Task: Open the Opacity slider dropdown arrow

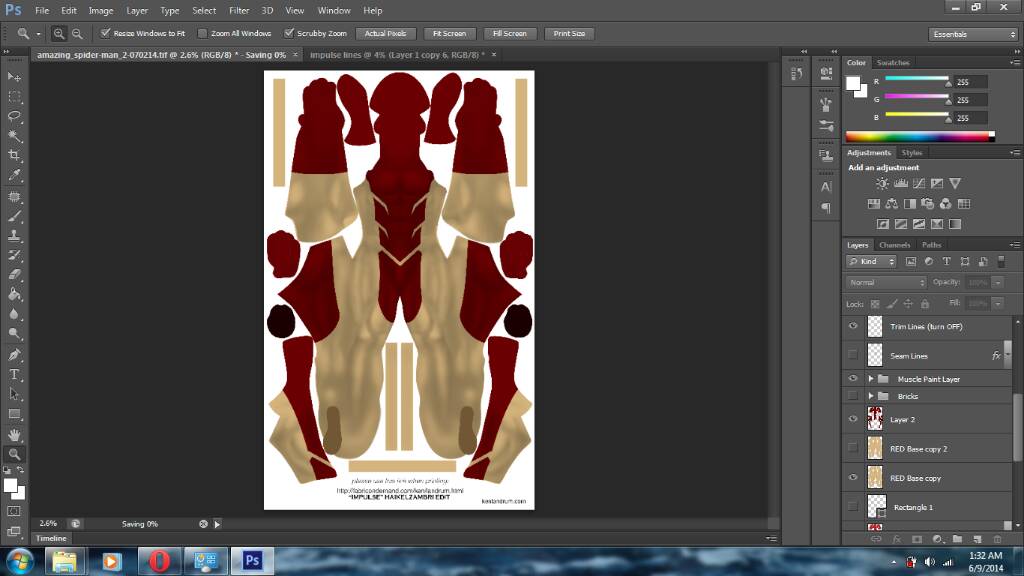Action: pyautogui.click(x=997, y=282)
